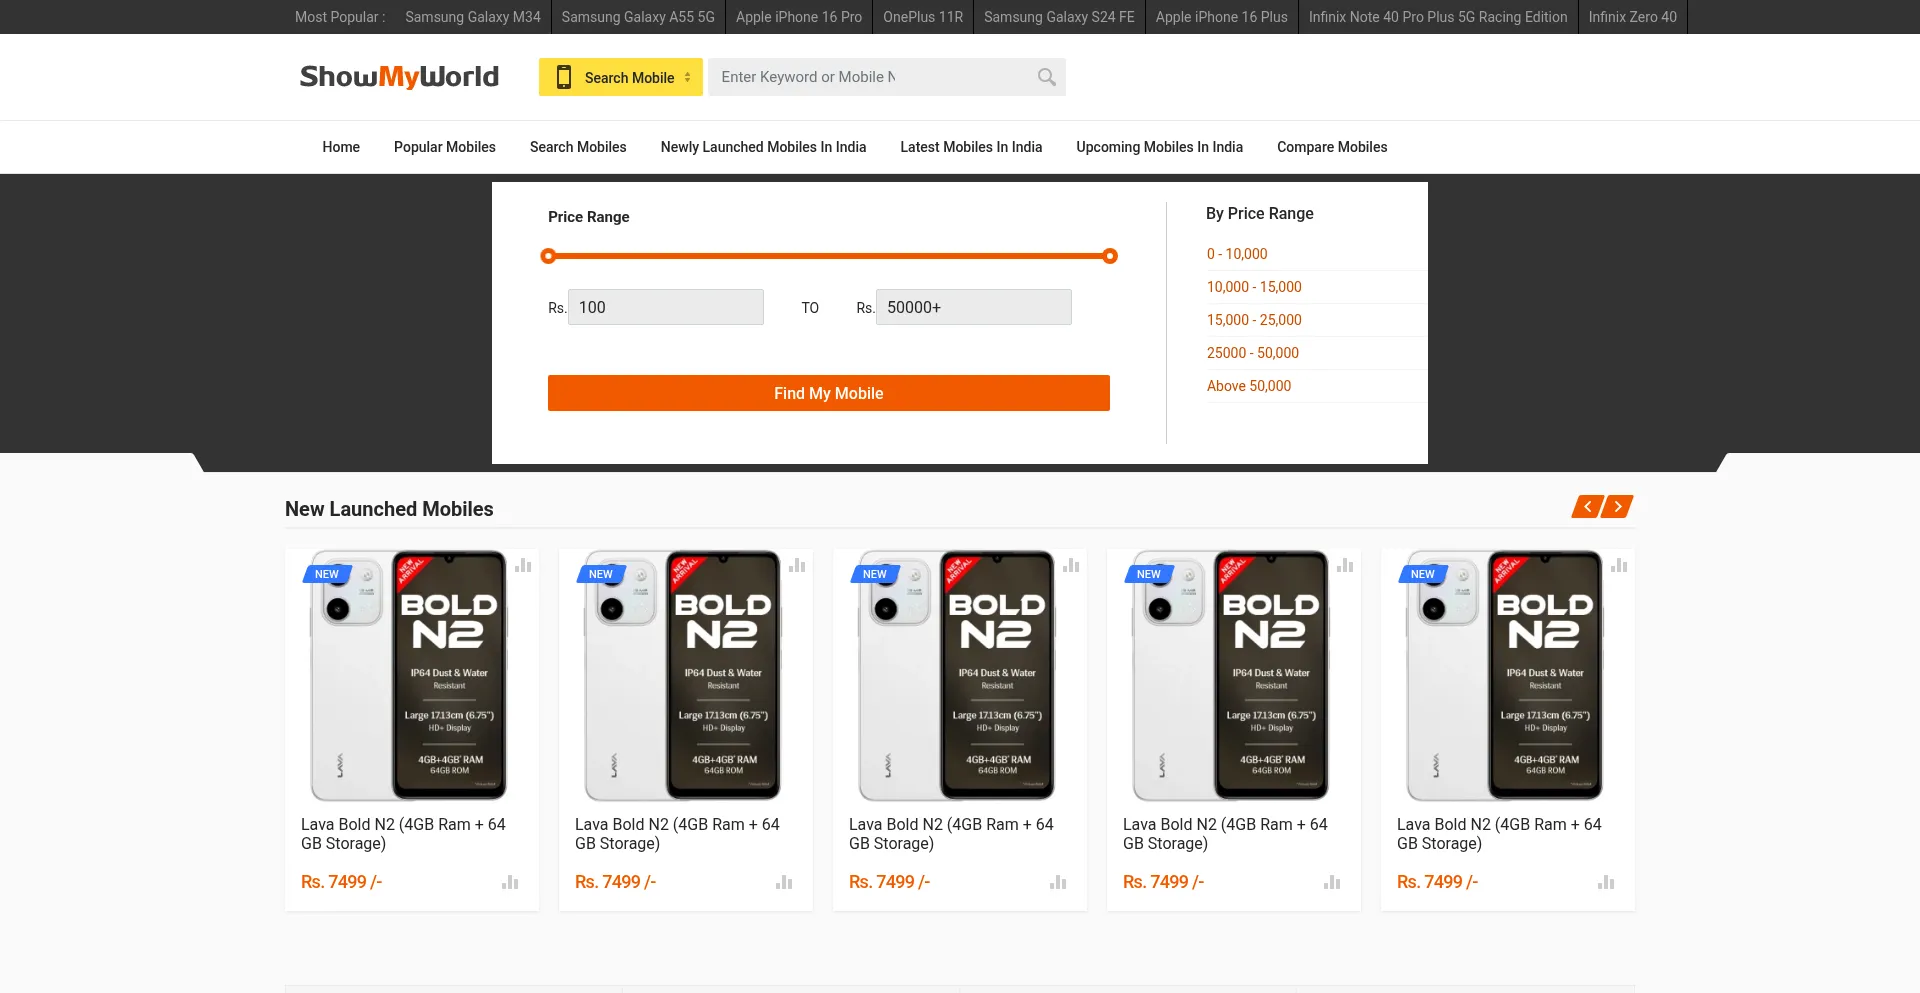Open the Home menu item

pyautogui.click(x=341, y=147)
